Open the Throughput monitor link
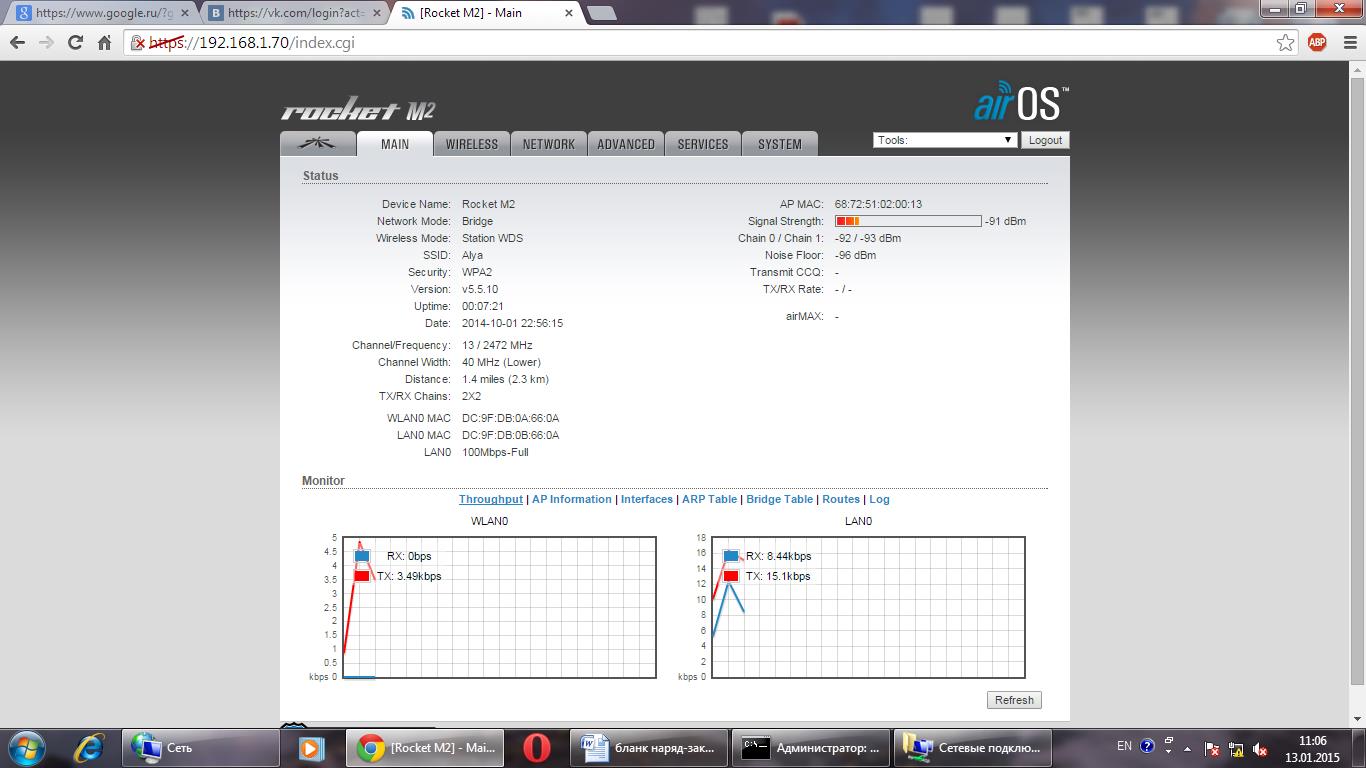The image size is (1366, 768). pyautogui.click(x=491, y=499)
